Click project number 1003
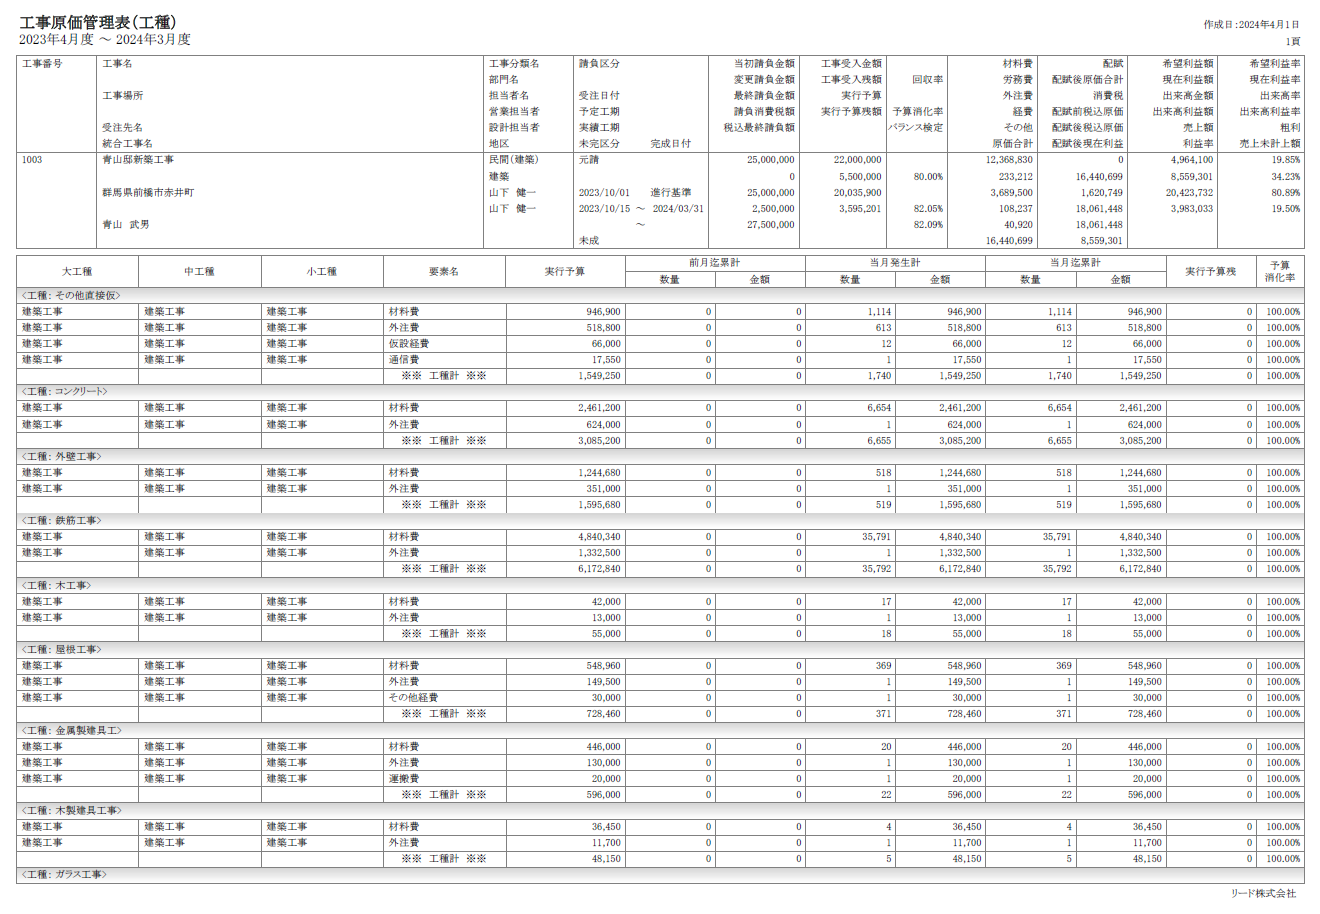 32,160
